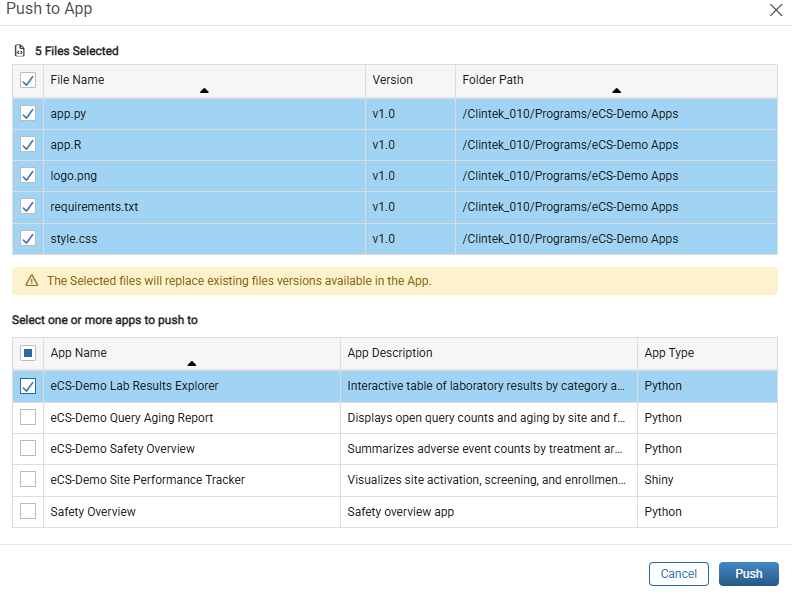Uncheck the app.R file checkbox
Viewport: 792px width, 601px height.
point(28,145)
